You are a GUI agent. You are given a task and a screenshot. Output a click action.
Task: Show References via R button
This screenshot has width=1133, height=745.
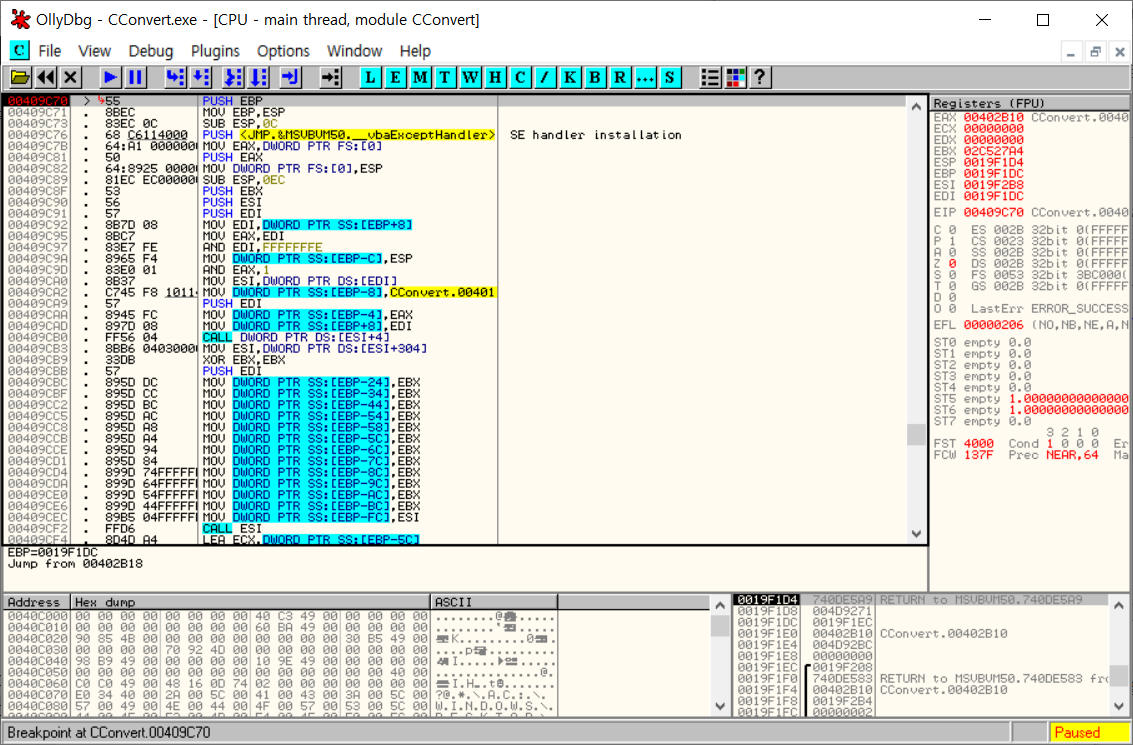point(620,77)
